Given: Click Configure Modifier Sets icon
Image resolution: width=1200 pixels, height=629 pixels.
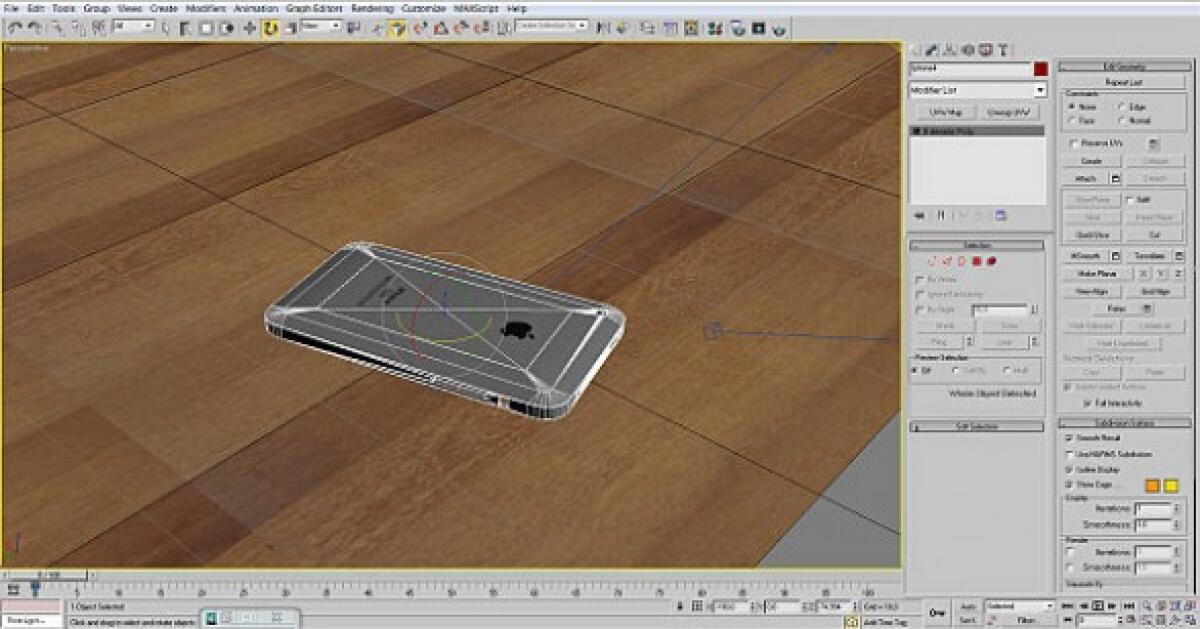Looking at the screenshot, I should click(x=1001, y=215).
